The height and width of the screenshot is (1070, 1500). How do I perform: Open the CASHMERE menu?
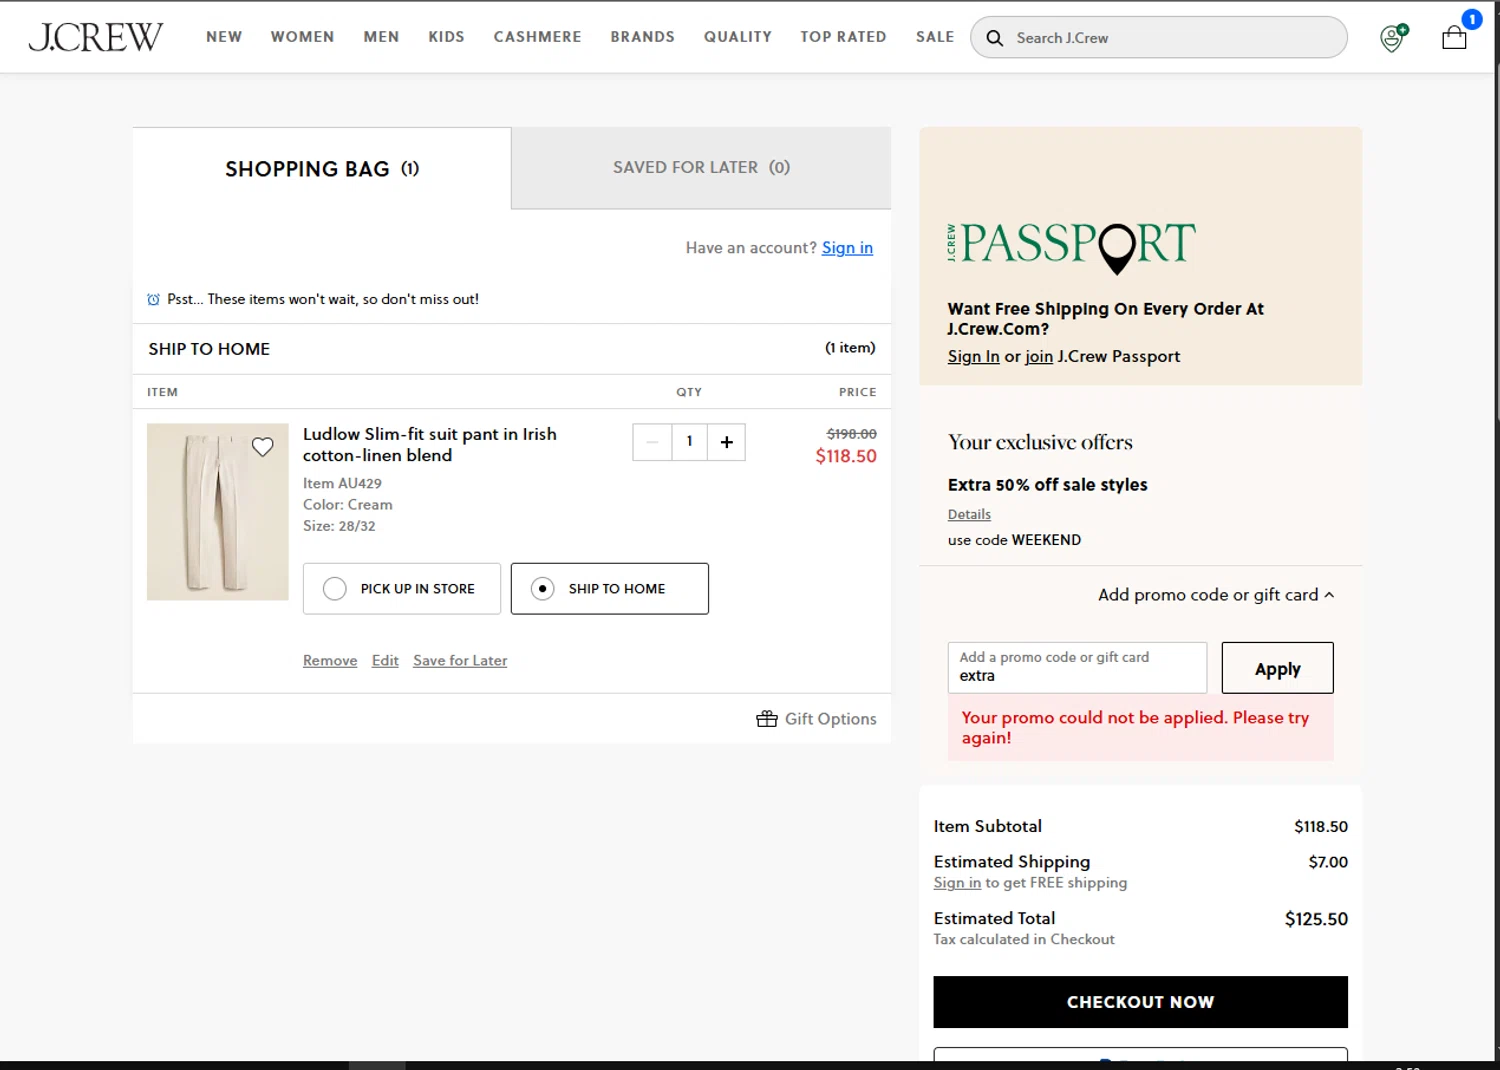[537, 37]
